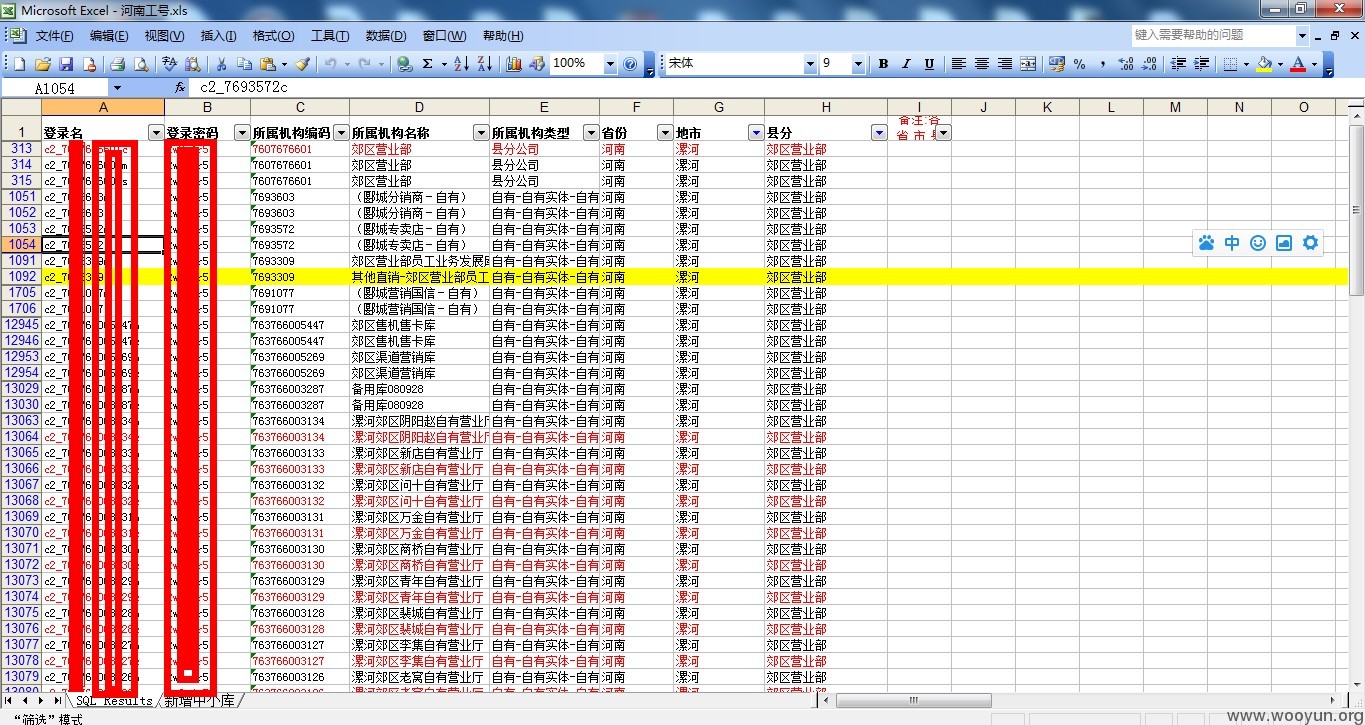Open filter dropdown for 县分 column
Image resolution: width=1365 pixels, height=725 pixels.
(878, 133)
